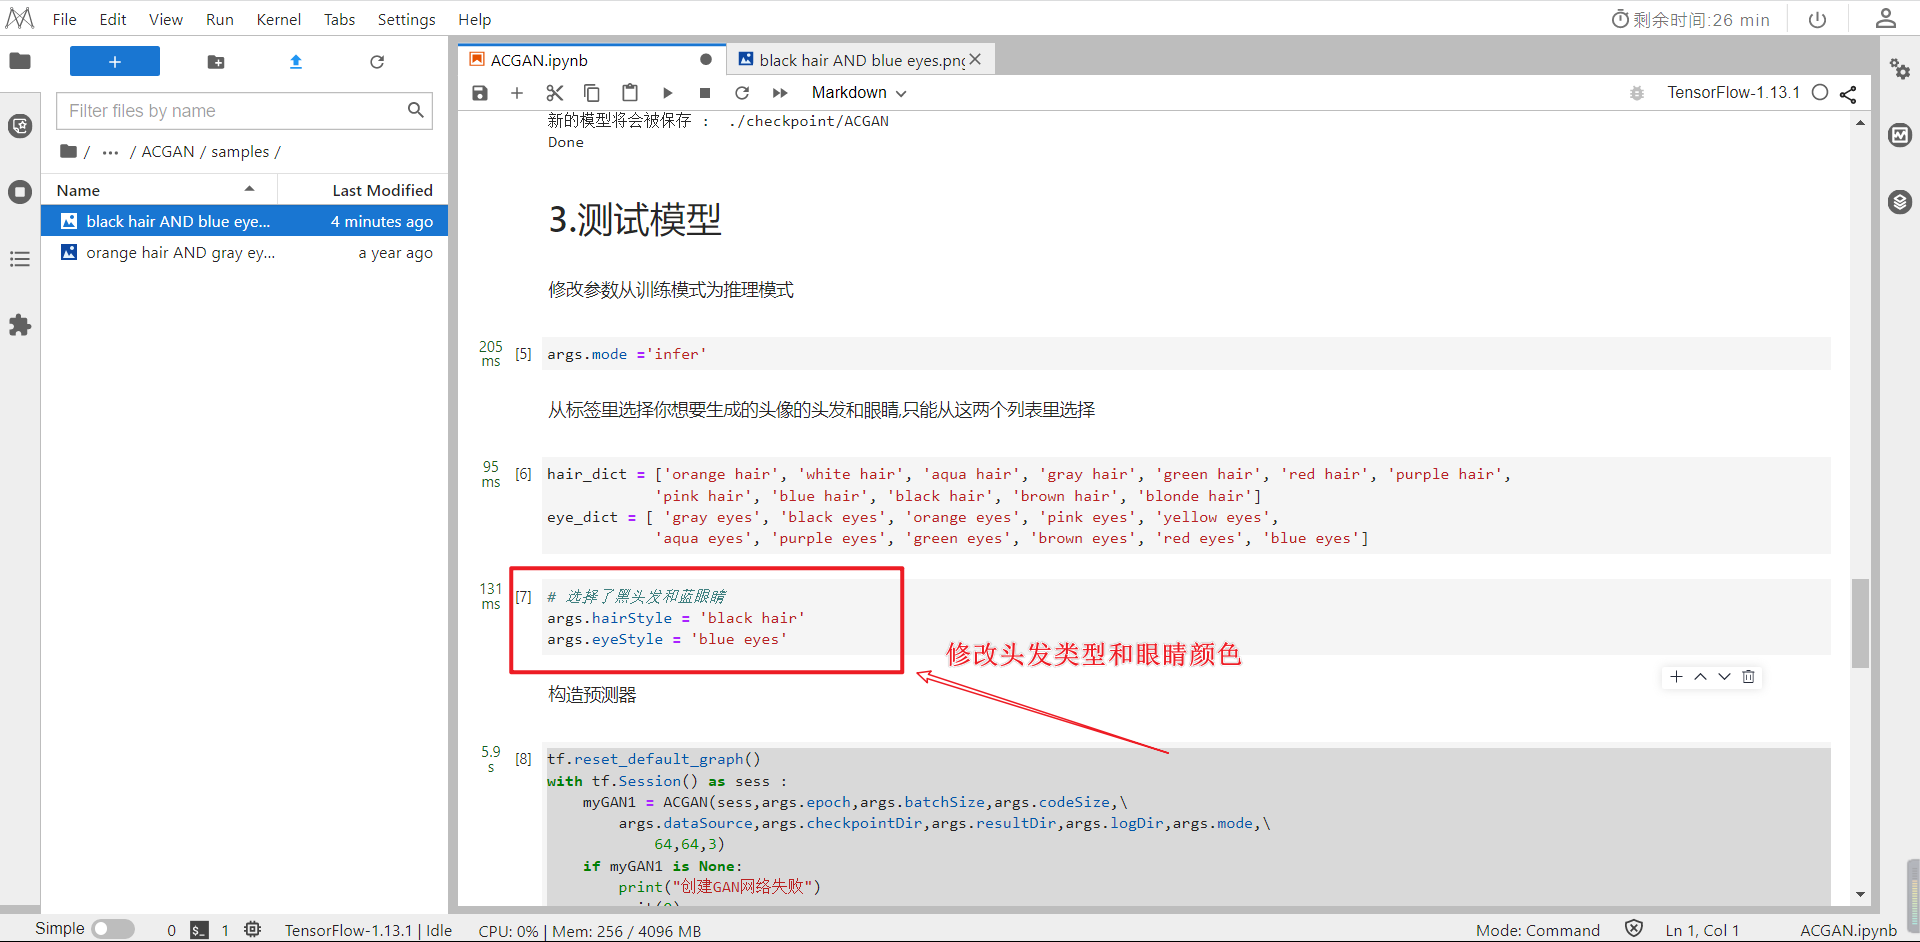Click the args.mode infer code cell
The height and width of the screenshot is (942, 1920).
[1186, 354]
